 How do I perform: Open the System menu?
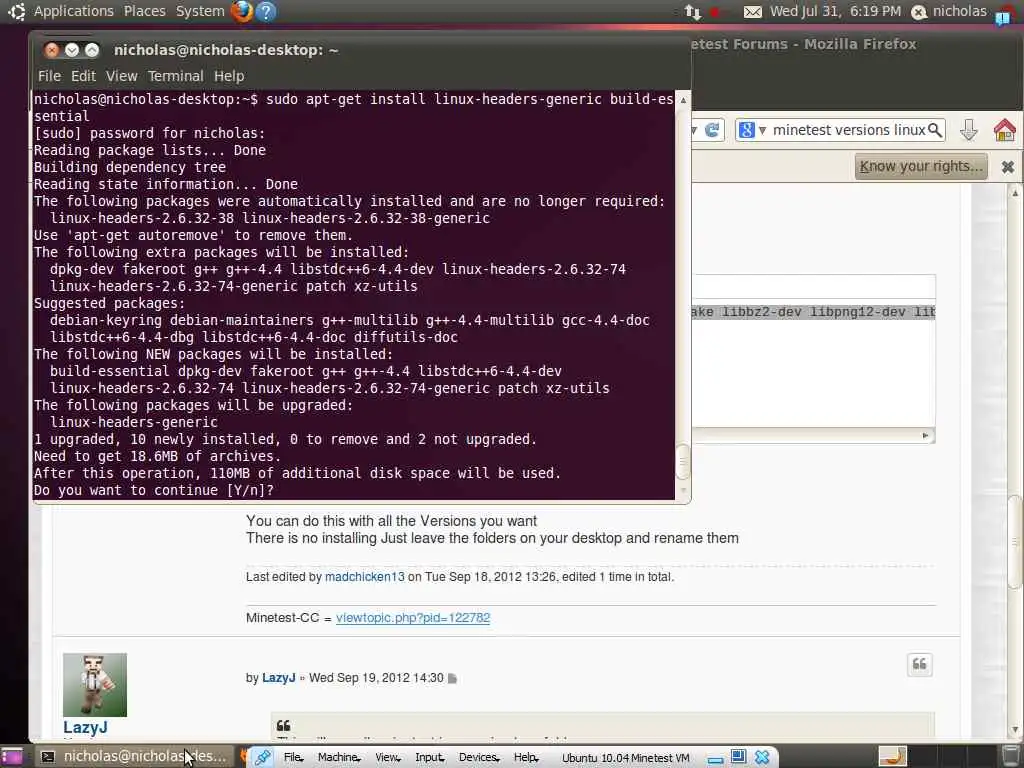(200, 11)
